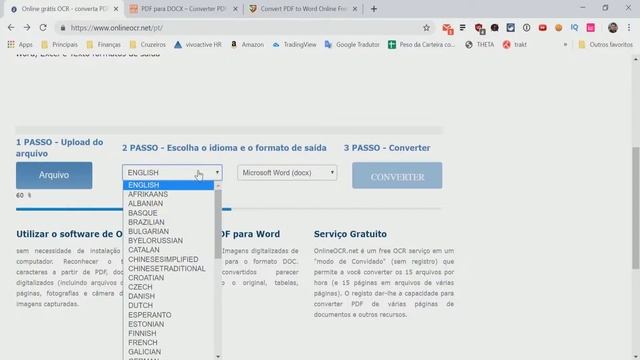
Task: Select BRAZILIAN in the language list
Action: pos(168,222)
